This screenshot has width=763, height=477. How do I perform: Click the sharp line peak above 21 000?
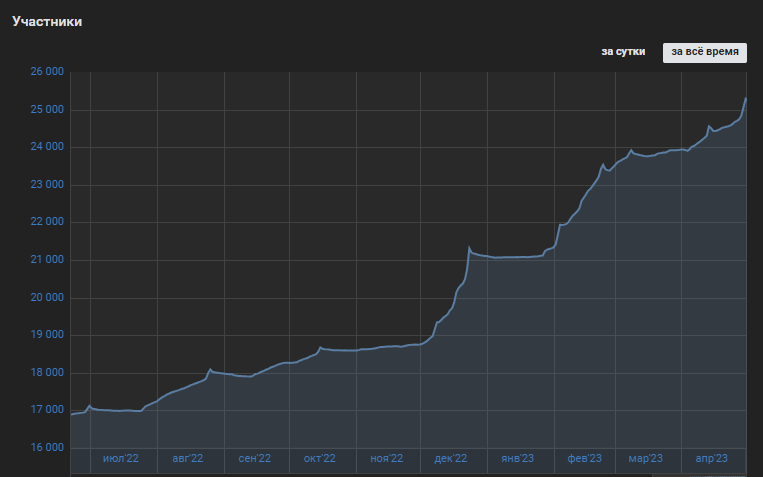469,247
